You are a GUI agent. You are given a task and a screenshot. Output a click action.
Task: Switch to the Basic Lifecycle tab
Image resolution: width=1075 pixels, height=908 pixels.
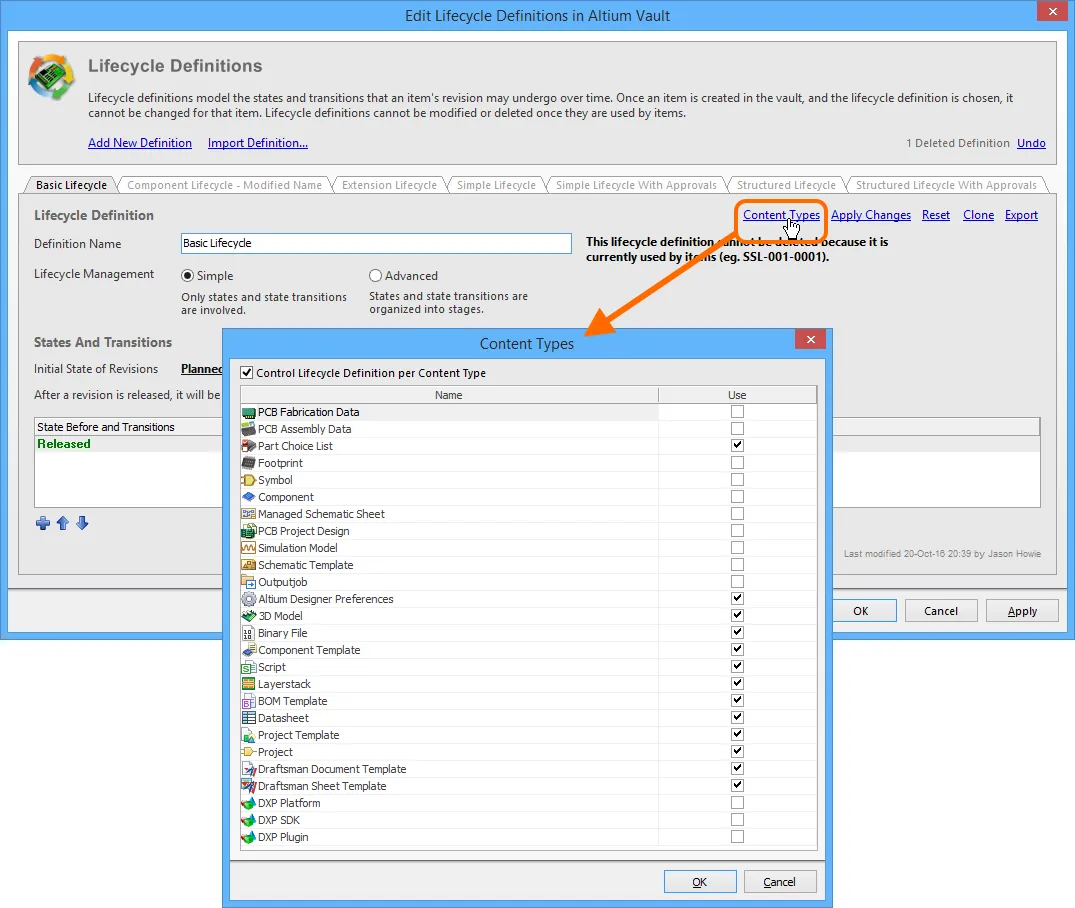pos(71,185)
